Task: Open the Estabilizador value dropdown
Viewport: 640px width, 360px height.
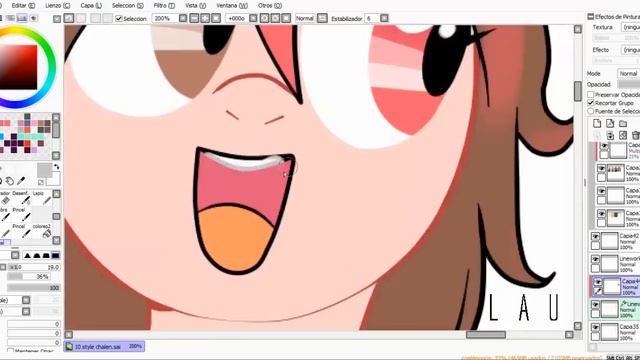Action: 384,18
